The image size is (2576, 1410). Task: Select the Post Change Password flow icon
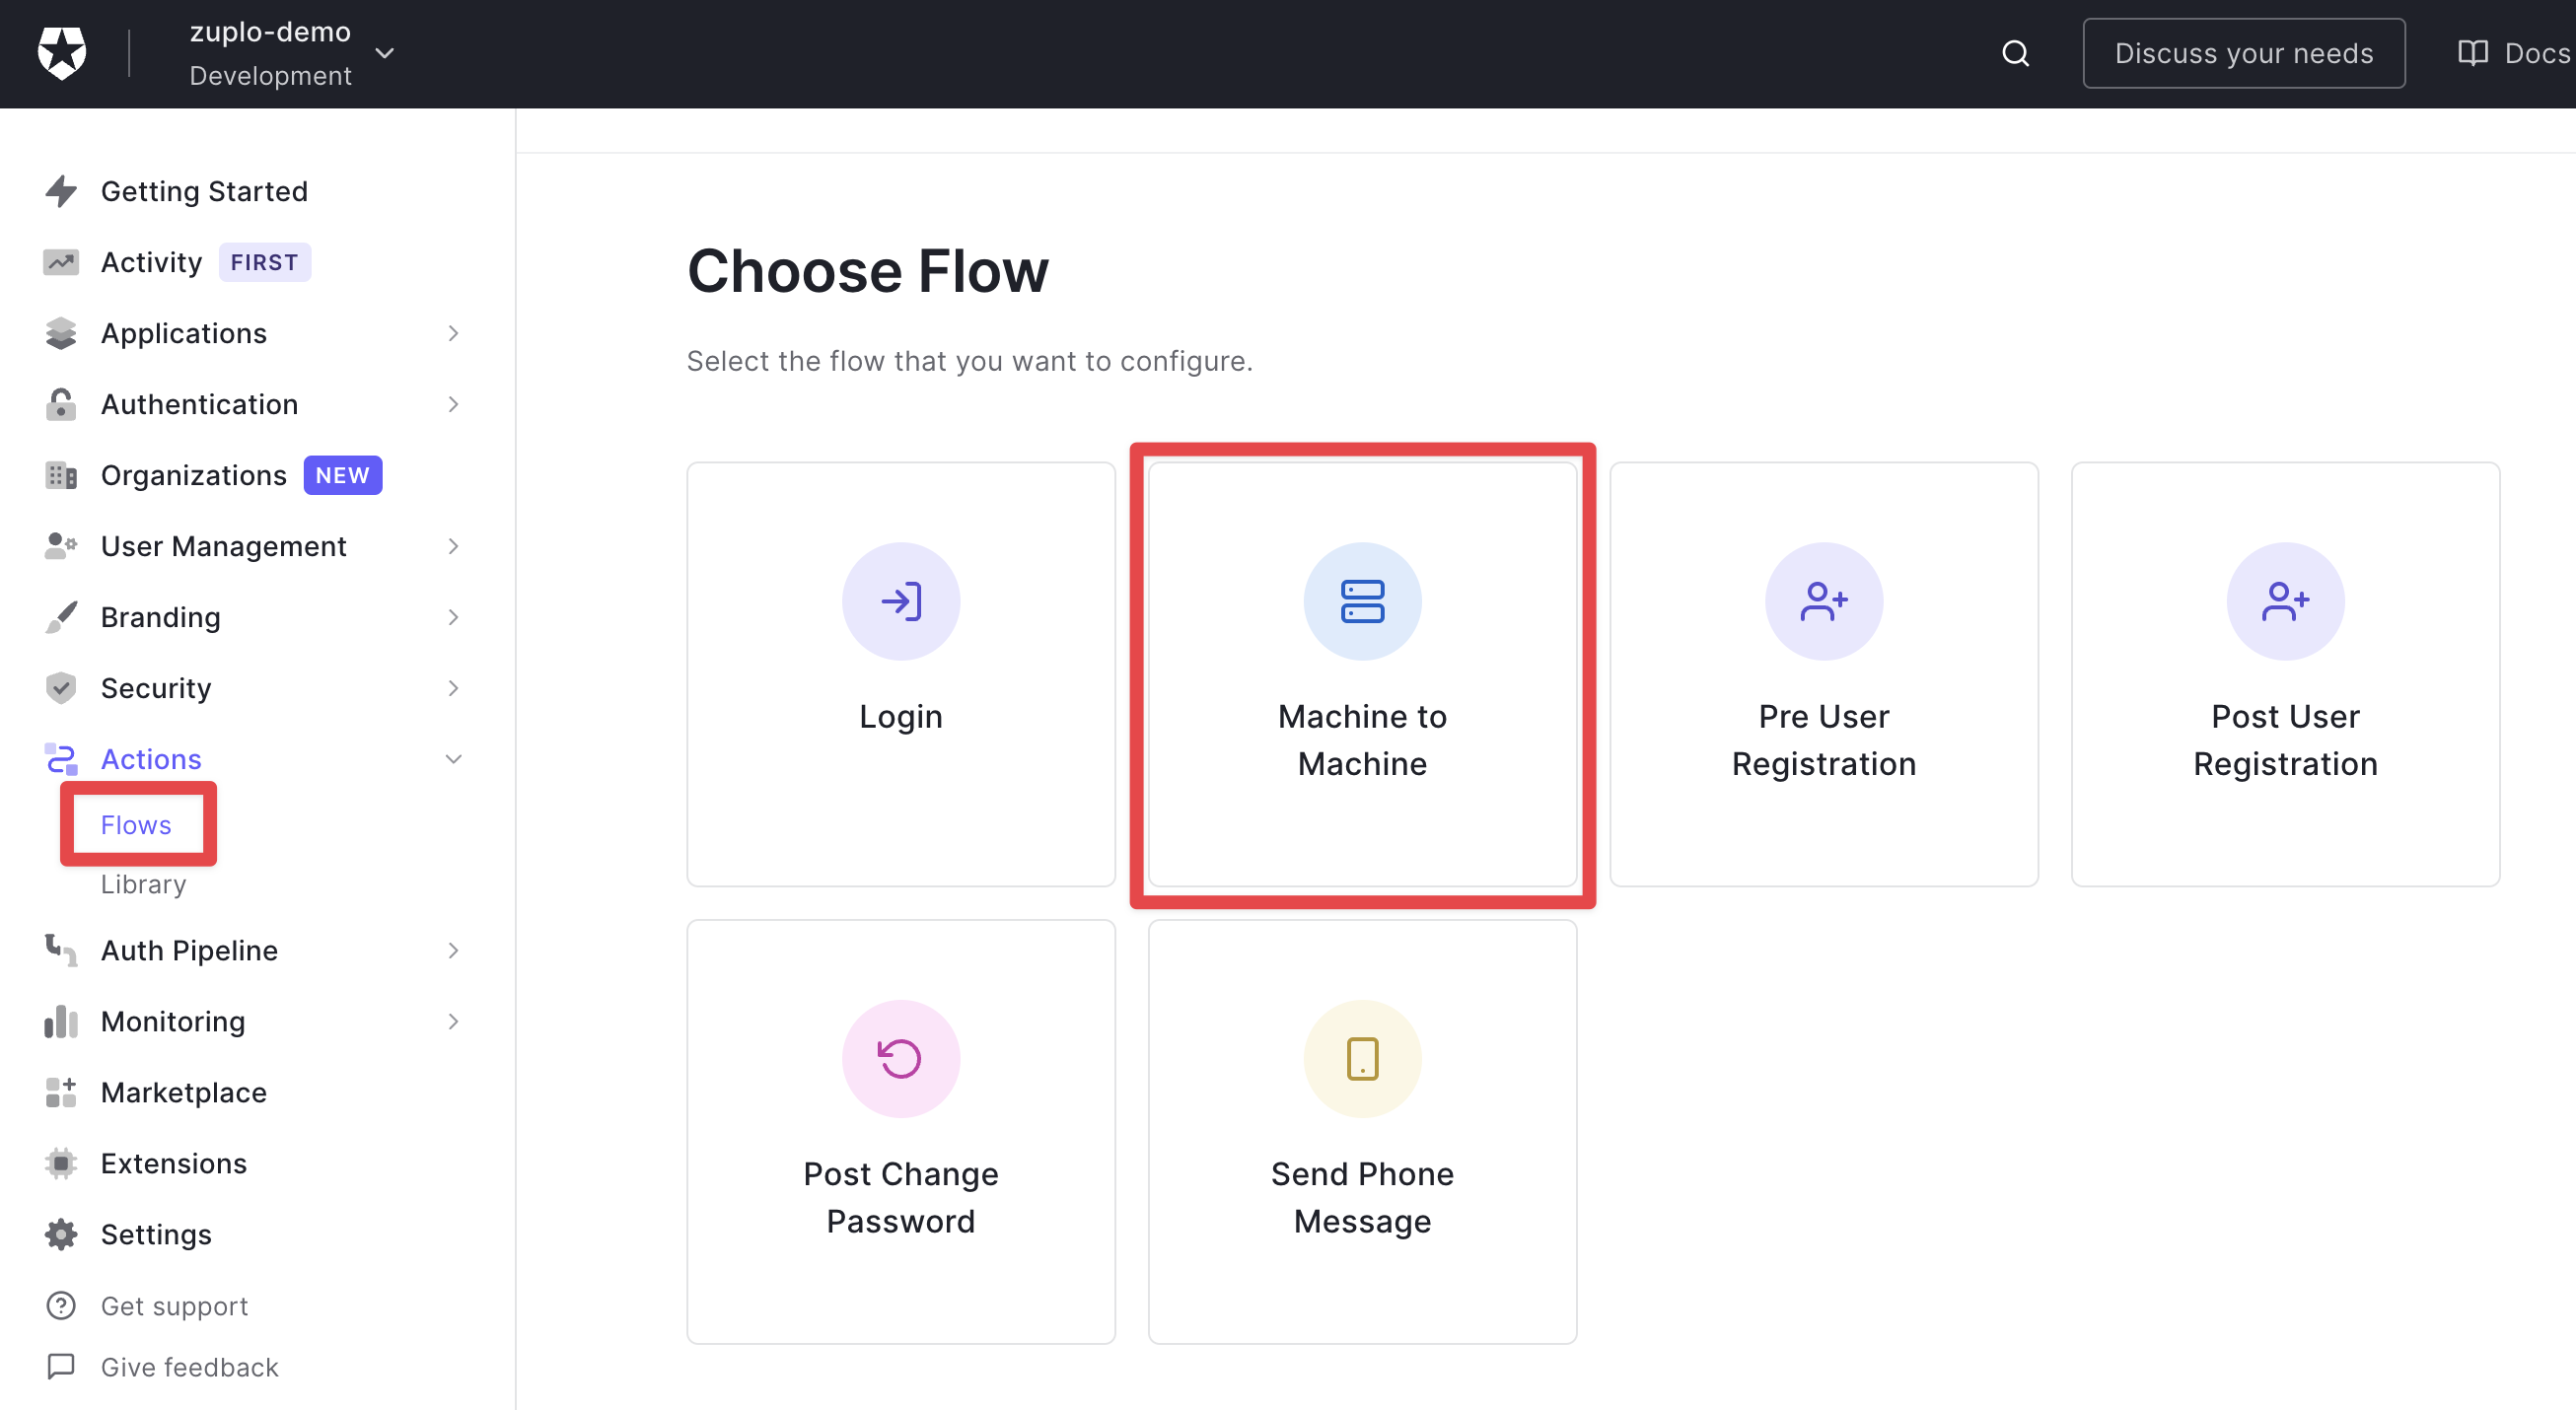click(x=900, y=1058)
